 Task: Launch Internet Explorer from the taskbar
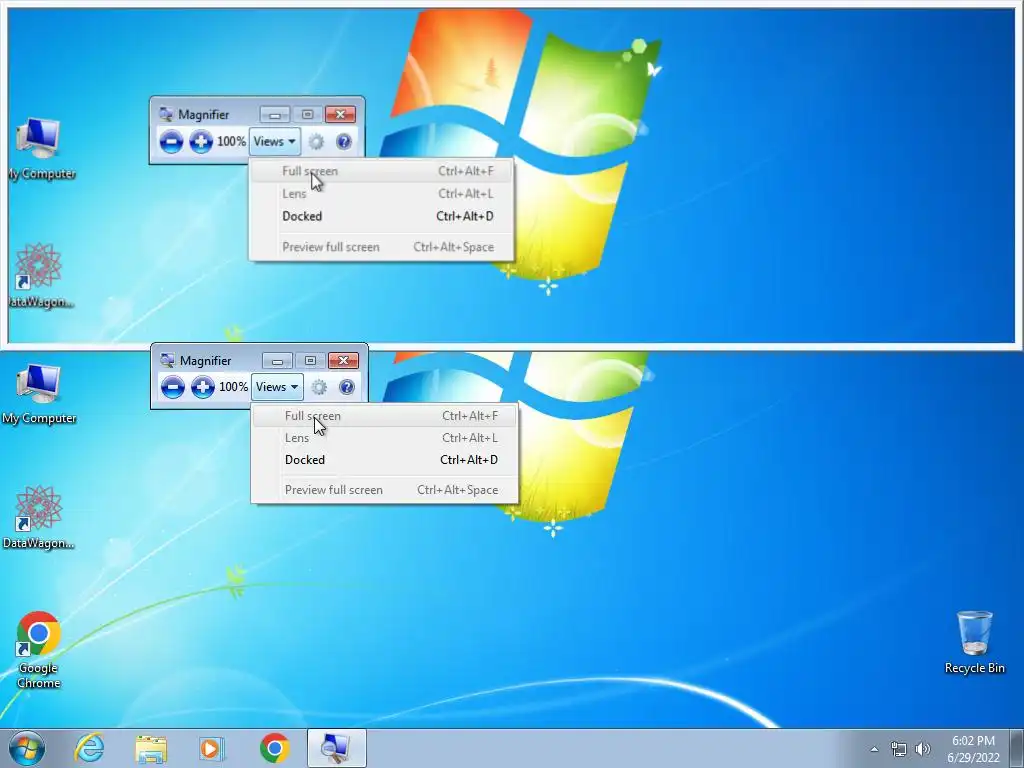point(89,748)
